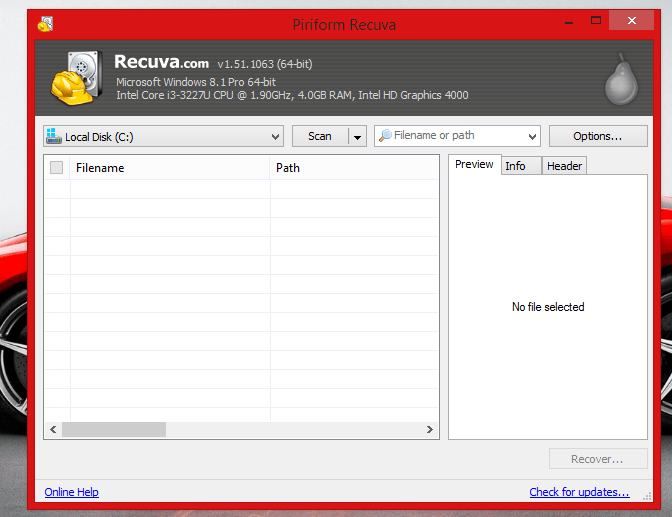Click the scroll left arrow of file list
Screen dimensions: 672x517
(x=53, y=430)
